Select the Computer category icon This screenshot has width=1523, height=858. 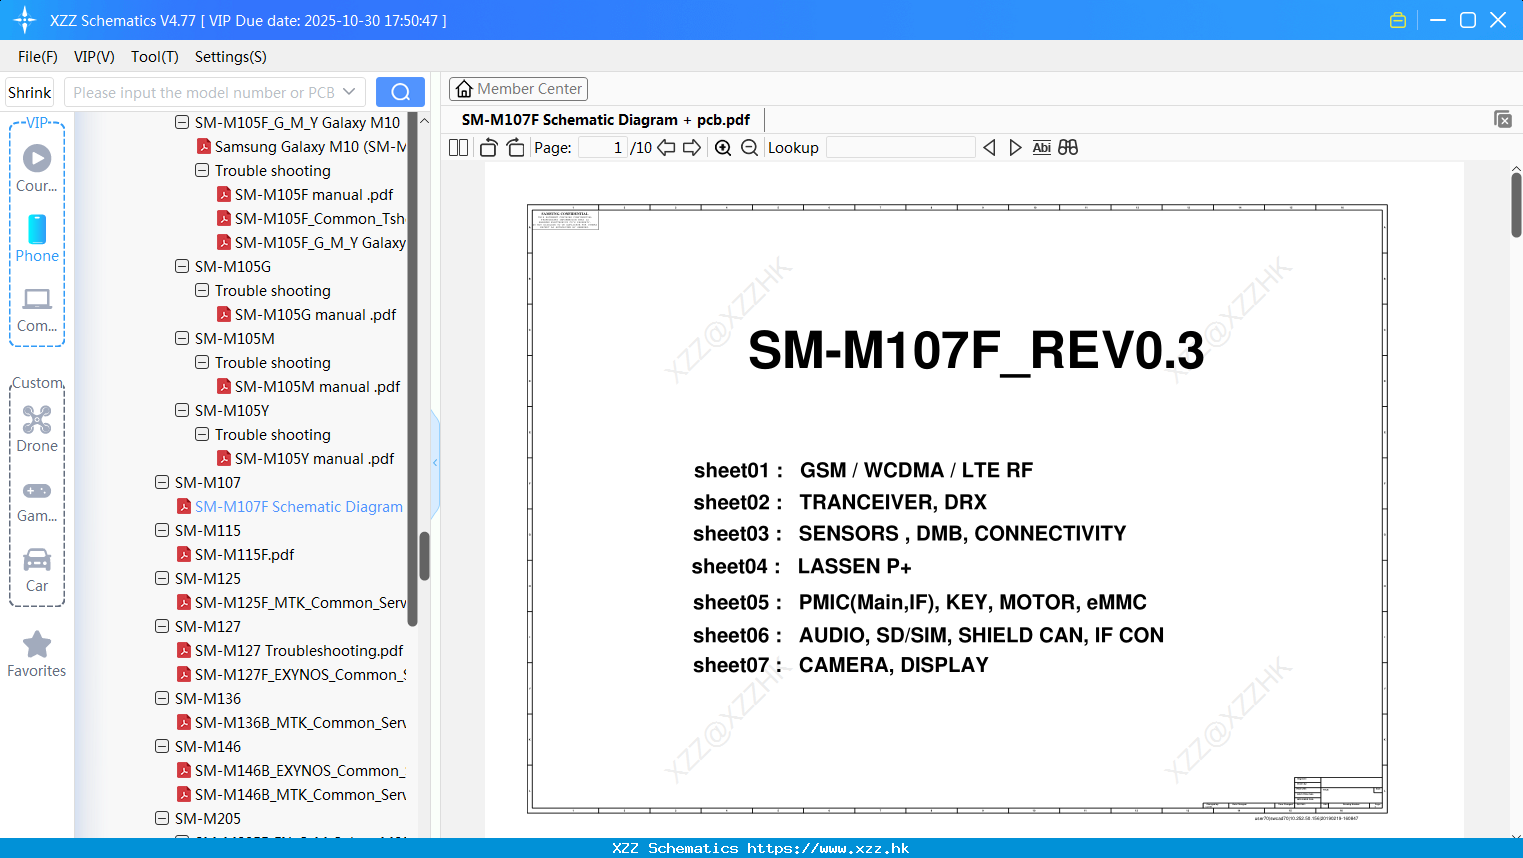(37, 309)
